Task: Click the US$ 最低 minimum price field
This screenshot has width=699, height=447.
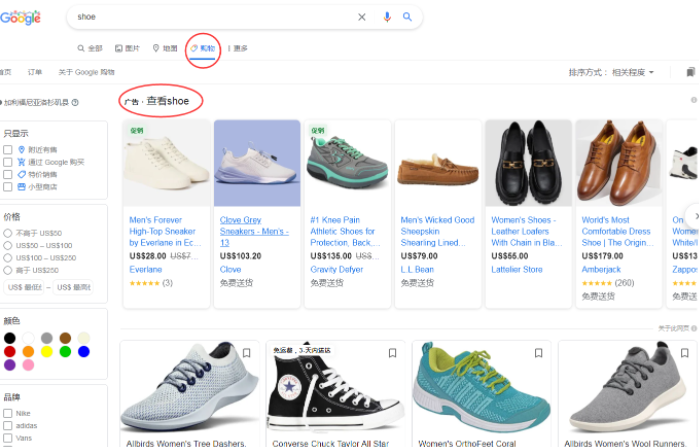Action: (25, 287)
